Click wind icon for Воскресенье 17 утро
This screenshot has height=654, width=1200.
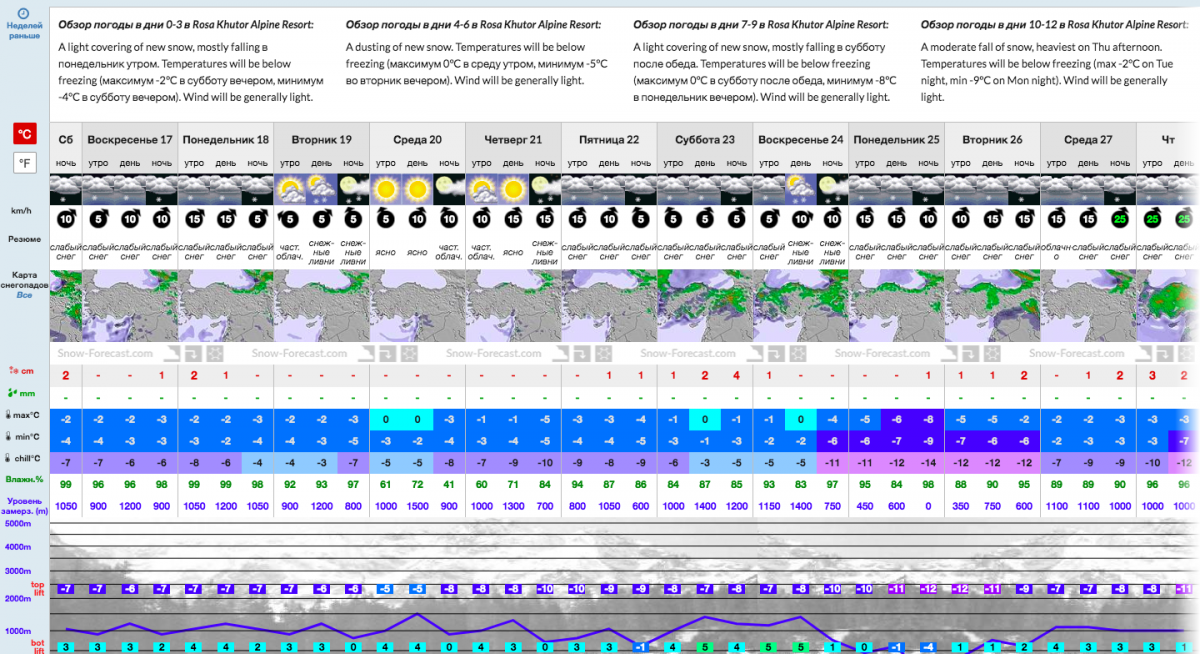(x=98, y=219)
